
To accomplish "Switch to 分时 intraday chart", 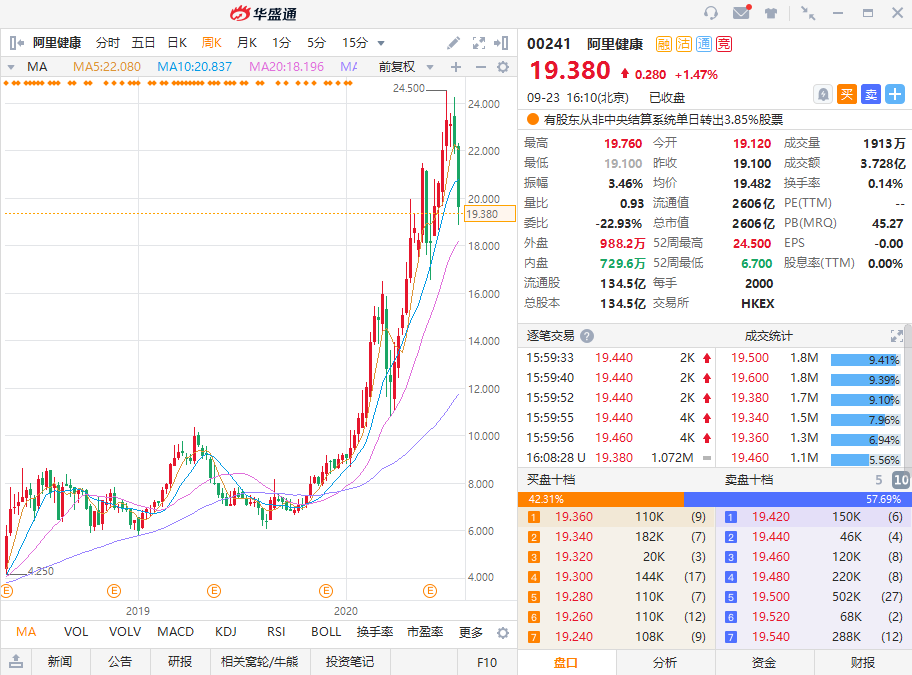I will coord(108,42).
